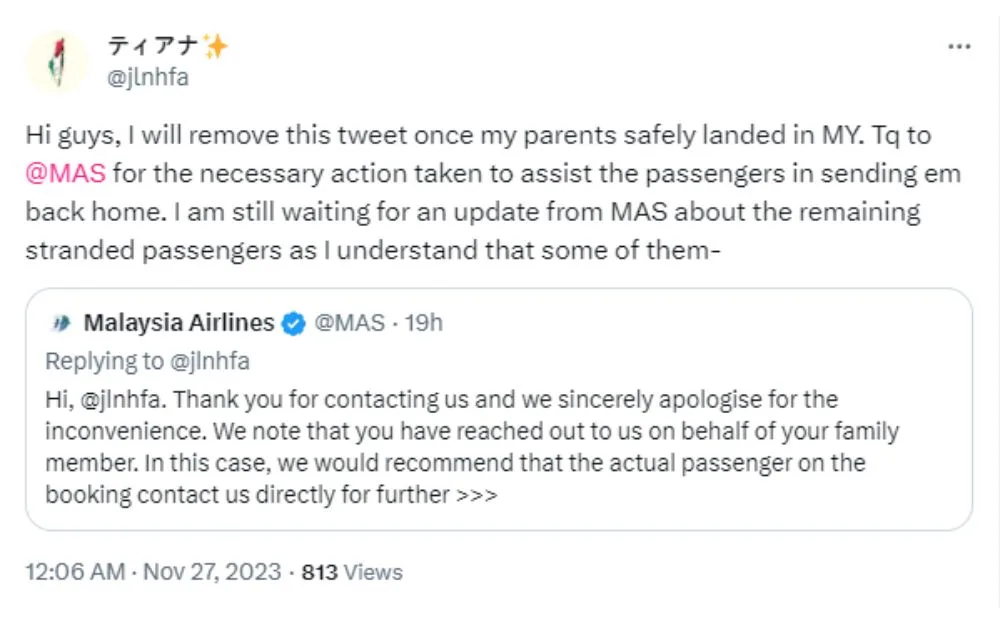The width and height of the screenshot is (1000, 623).
Task: Open the @jlnhfa handle under the display name
Action: (x=148, y=77)
